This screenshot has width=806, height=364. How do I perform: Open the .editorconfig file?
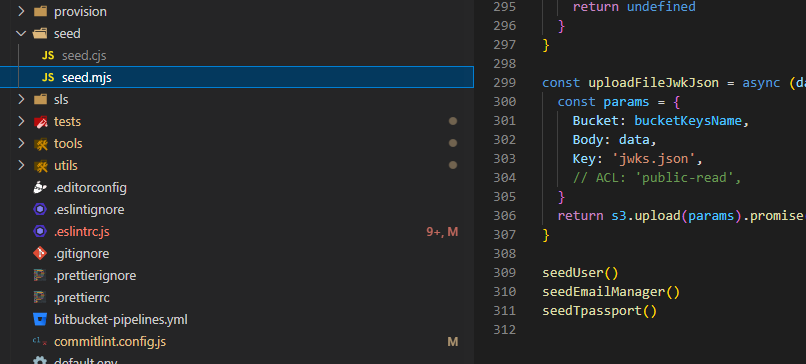click(90, 188)
